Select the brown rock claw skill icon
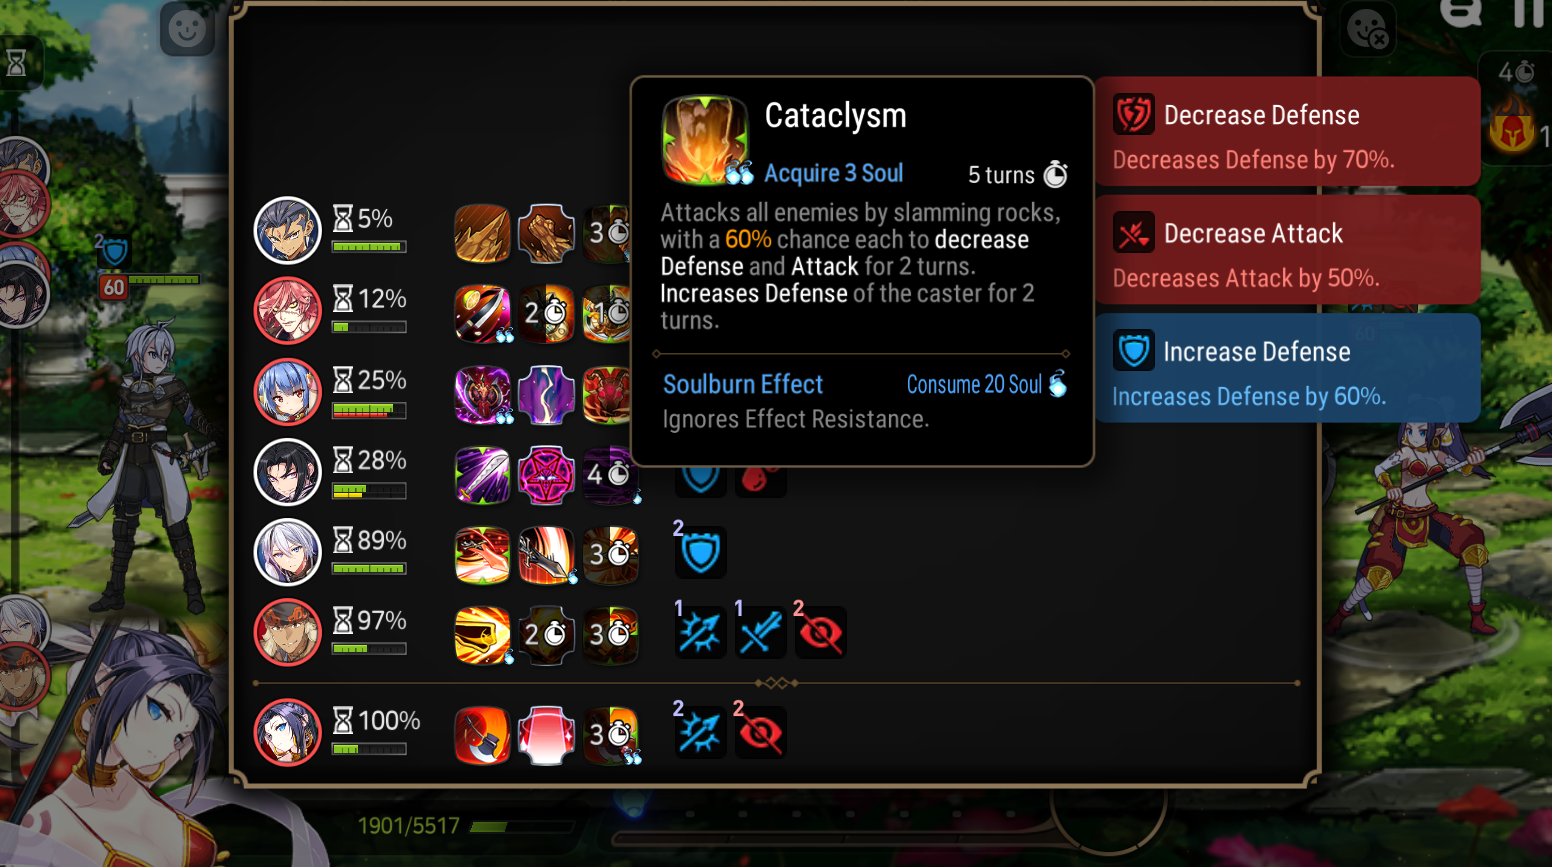The image size is (1552, 867). click(x=546, y=234)
